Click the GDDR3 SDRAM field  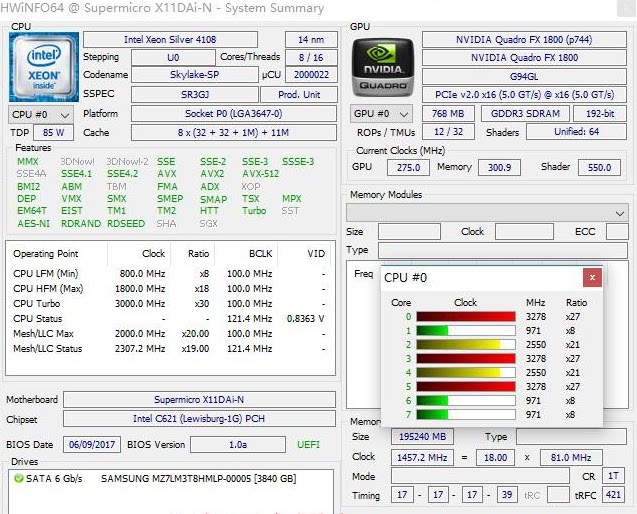[x=525, y=113]
